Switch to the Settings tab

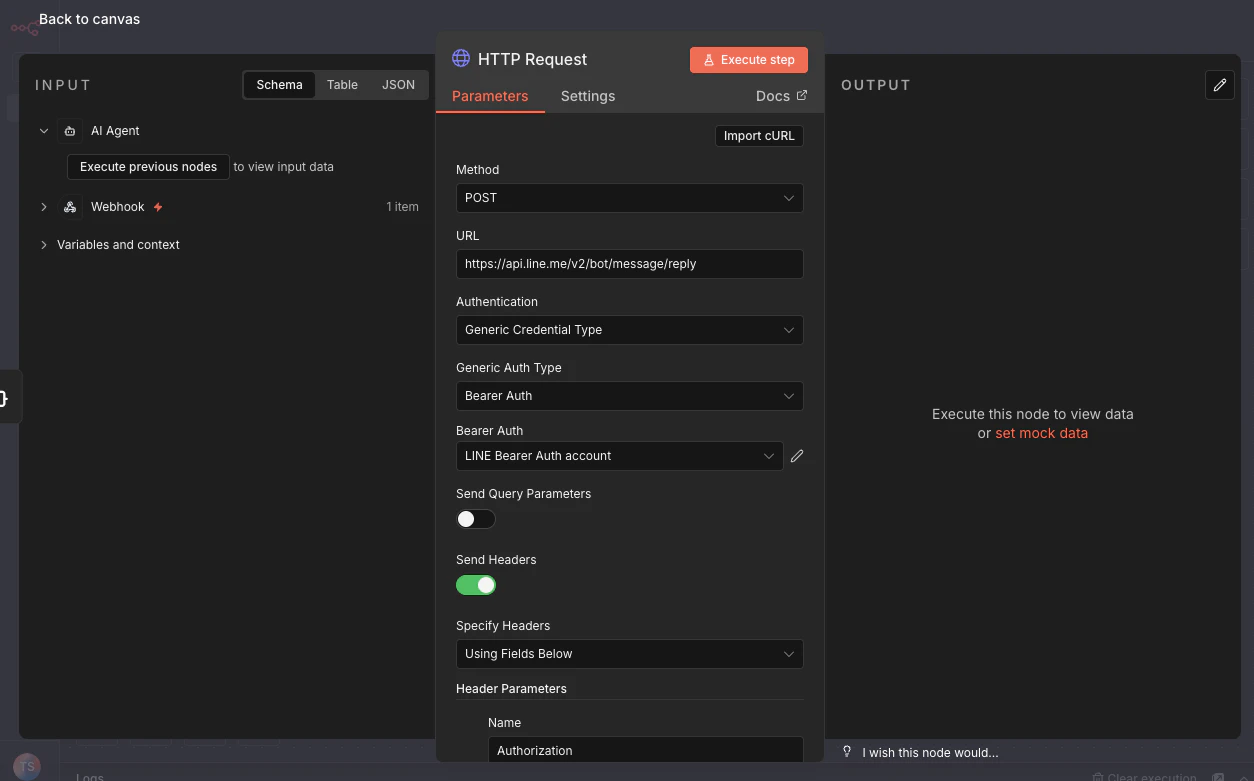point(588,96)
